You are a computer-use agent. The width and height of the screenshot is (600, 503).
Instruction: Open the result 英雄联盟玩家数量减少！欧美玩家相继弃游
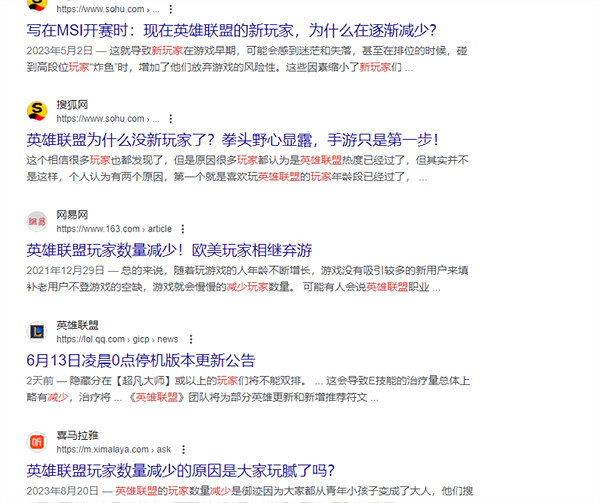(169, 251)
